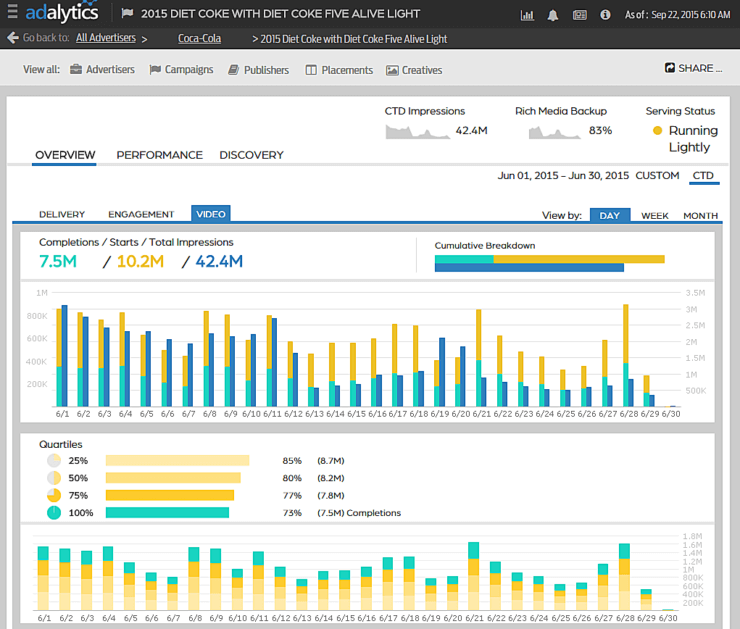
Task: Select the ENGAGEMENT sub-tab
Action: coord(141,214)
